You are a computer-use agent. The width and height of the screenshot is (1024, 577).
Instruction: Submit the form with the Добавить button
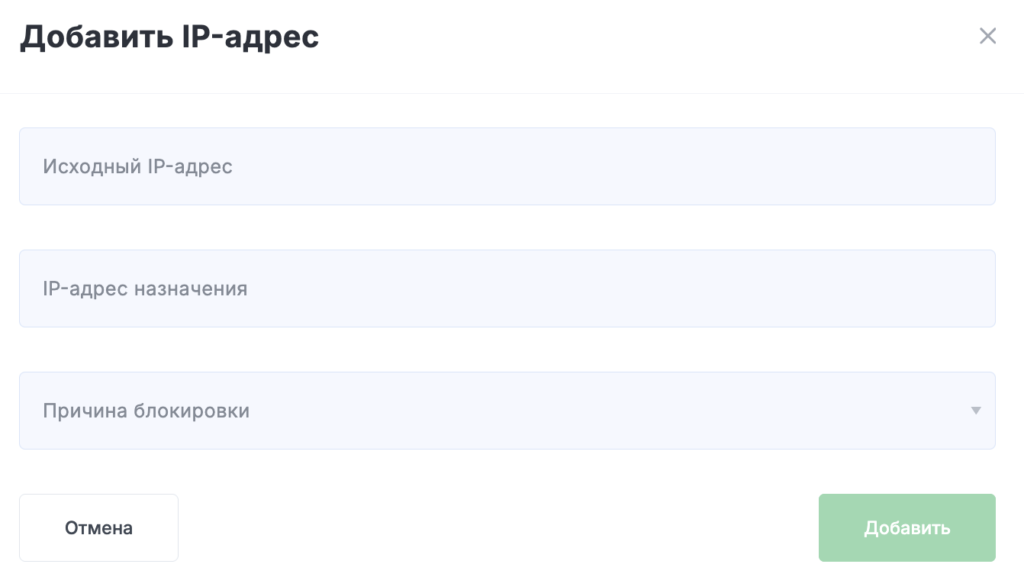(906, 528)
